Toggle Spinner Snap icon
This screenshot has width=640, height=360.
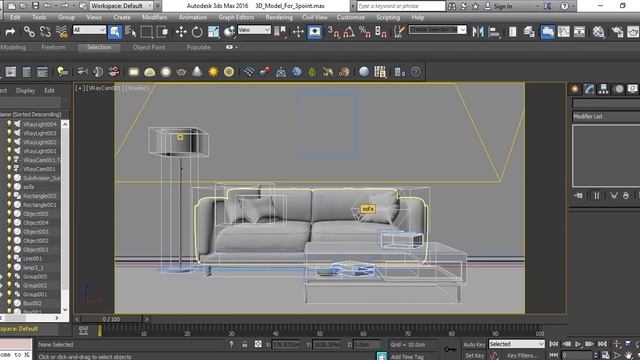click(x=380, y=31)
